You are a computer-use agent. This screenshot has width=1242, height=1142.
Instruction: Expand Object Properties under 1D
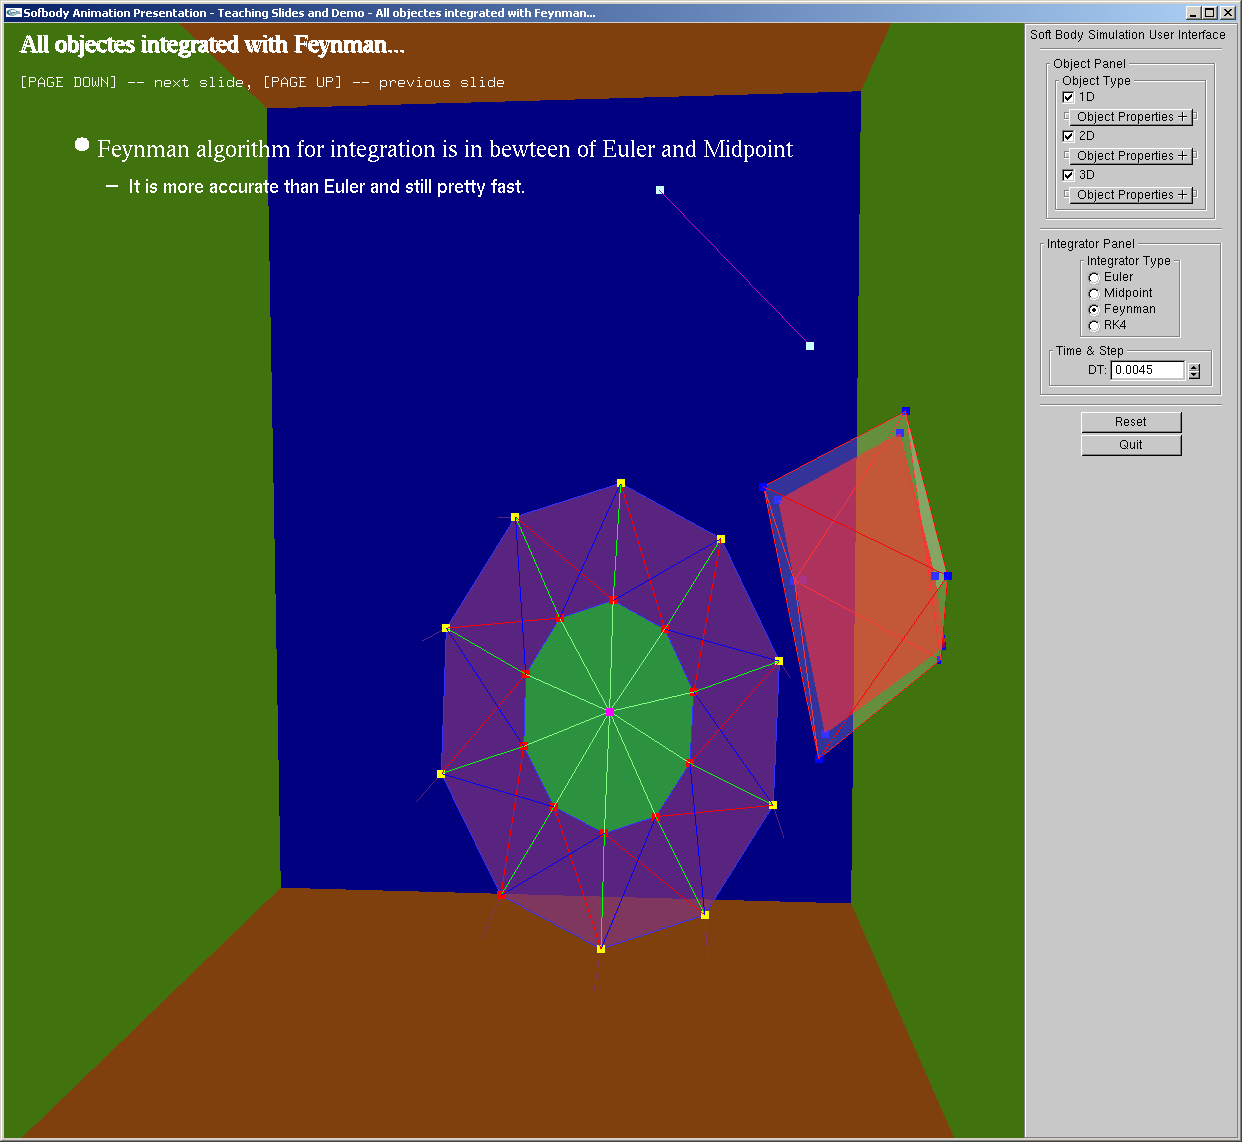click(1131, 117)
